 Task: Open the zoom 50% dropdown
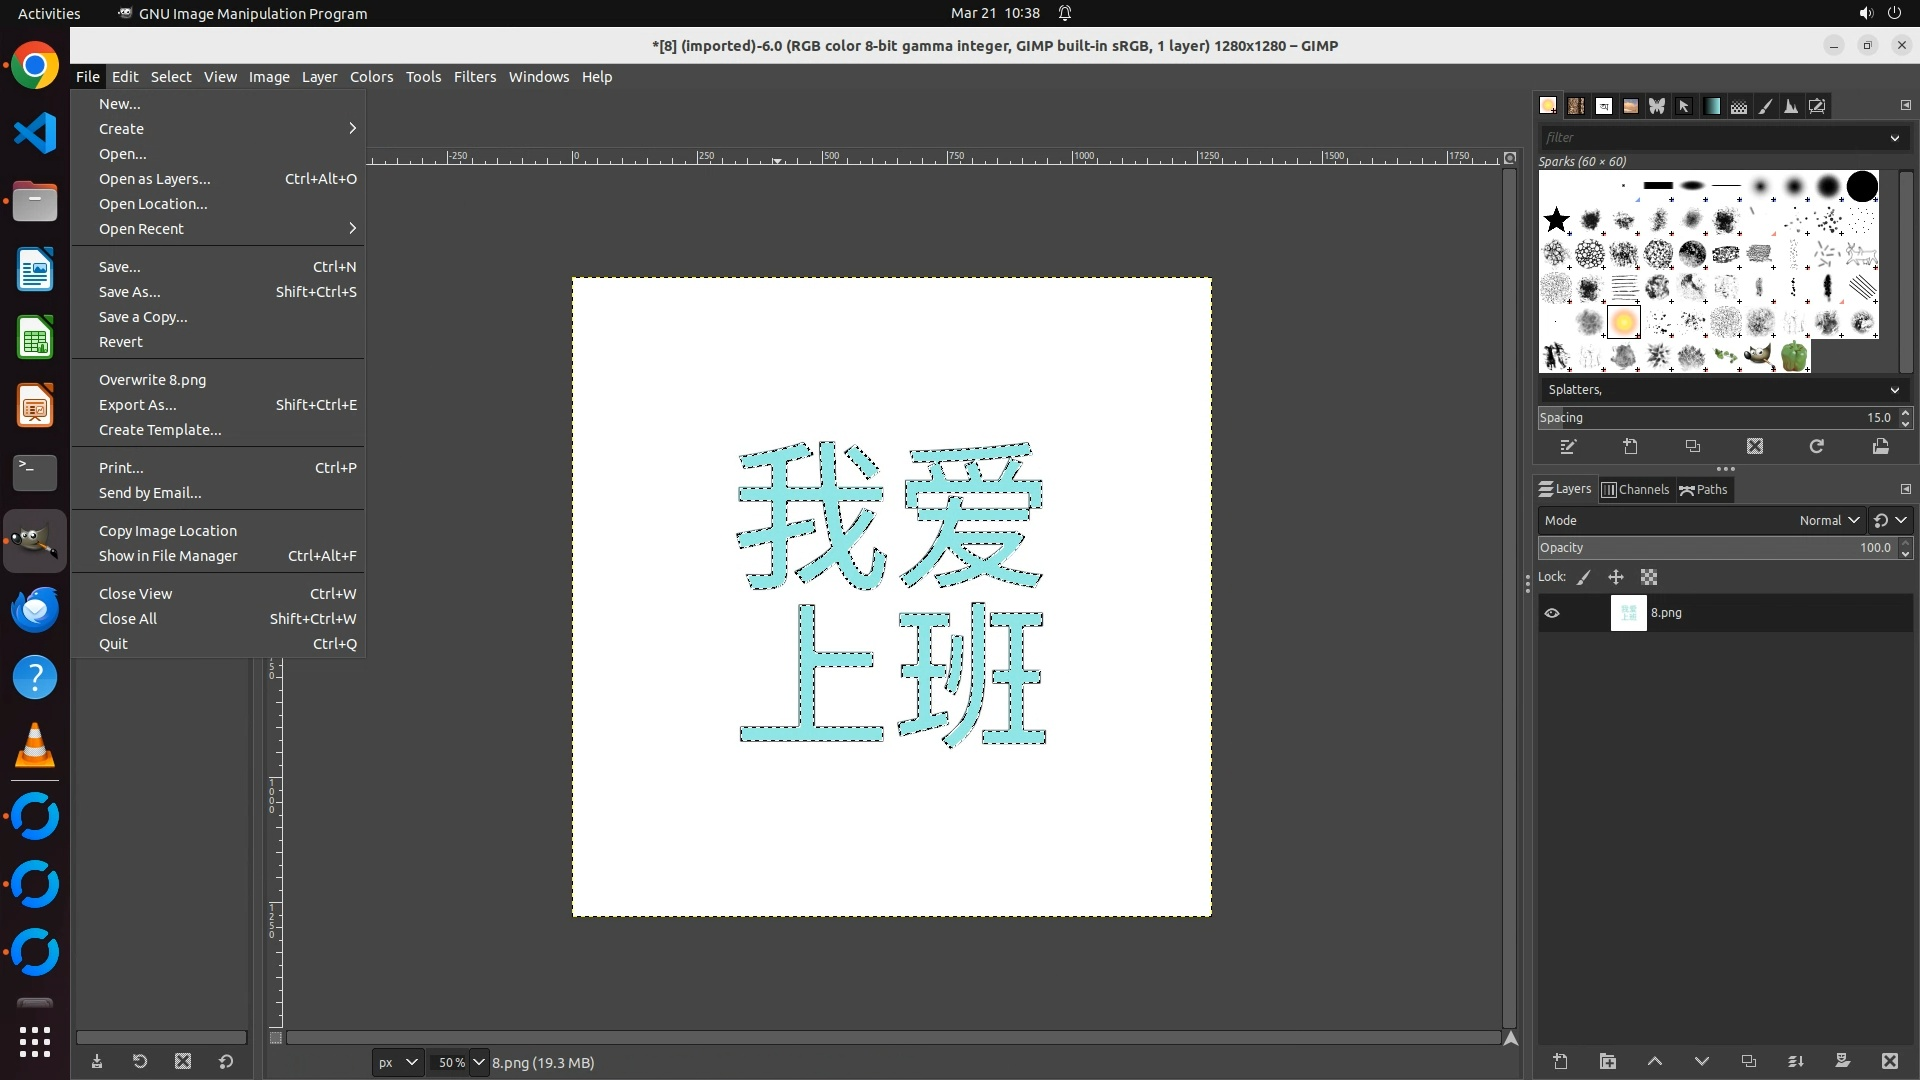click(x=478, y=1062)
